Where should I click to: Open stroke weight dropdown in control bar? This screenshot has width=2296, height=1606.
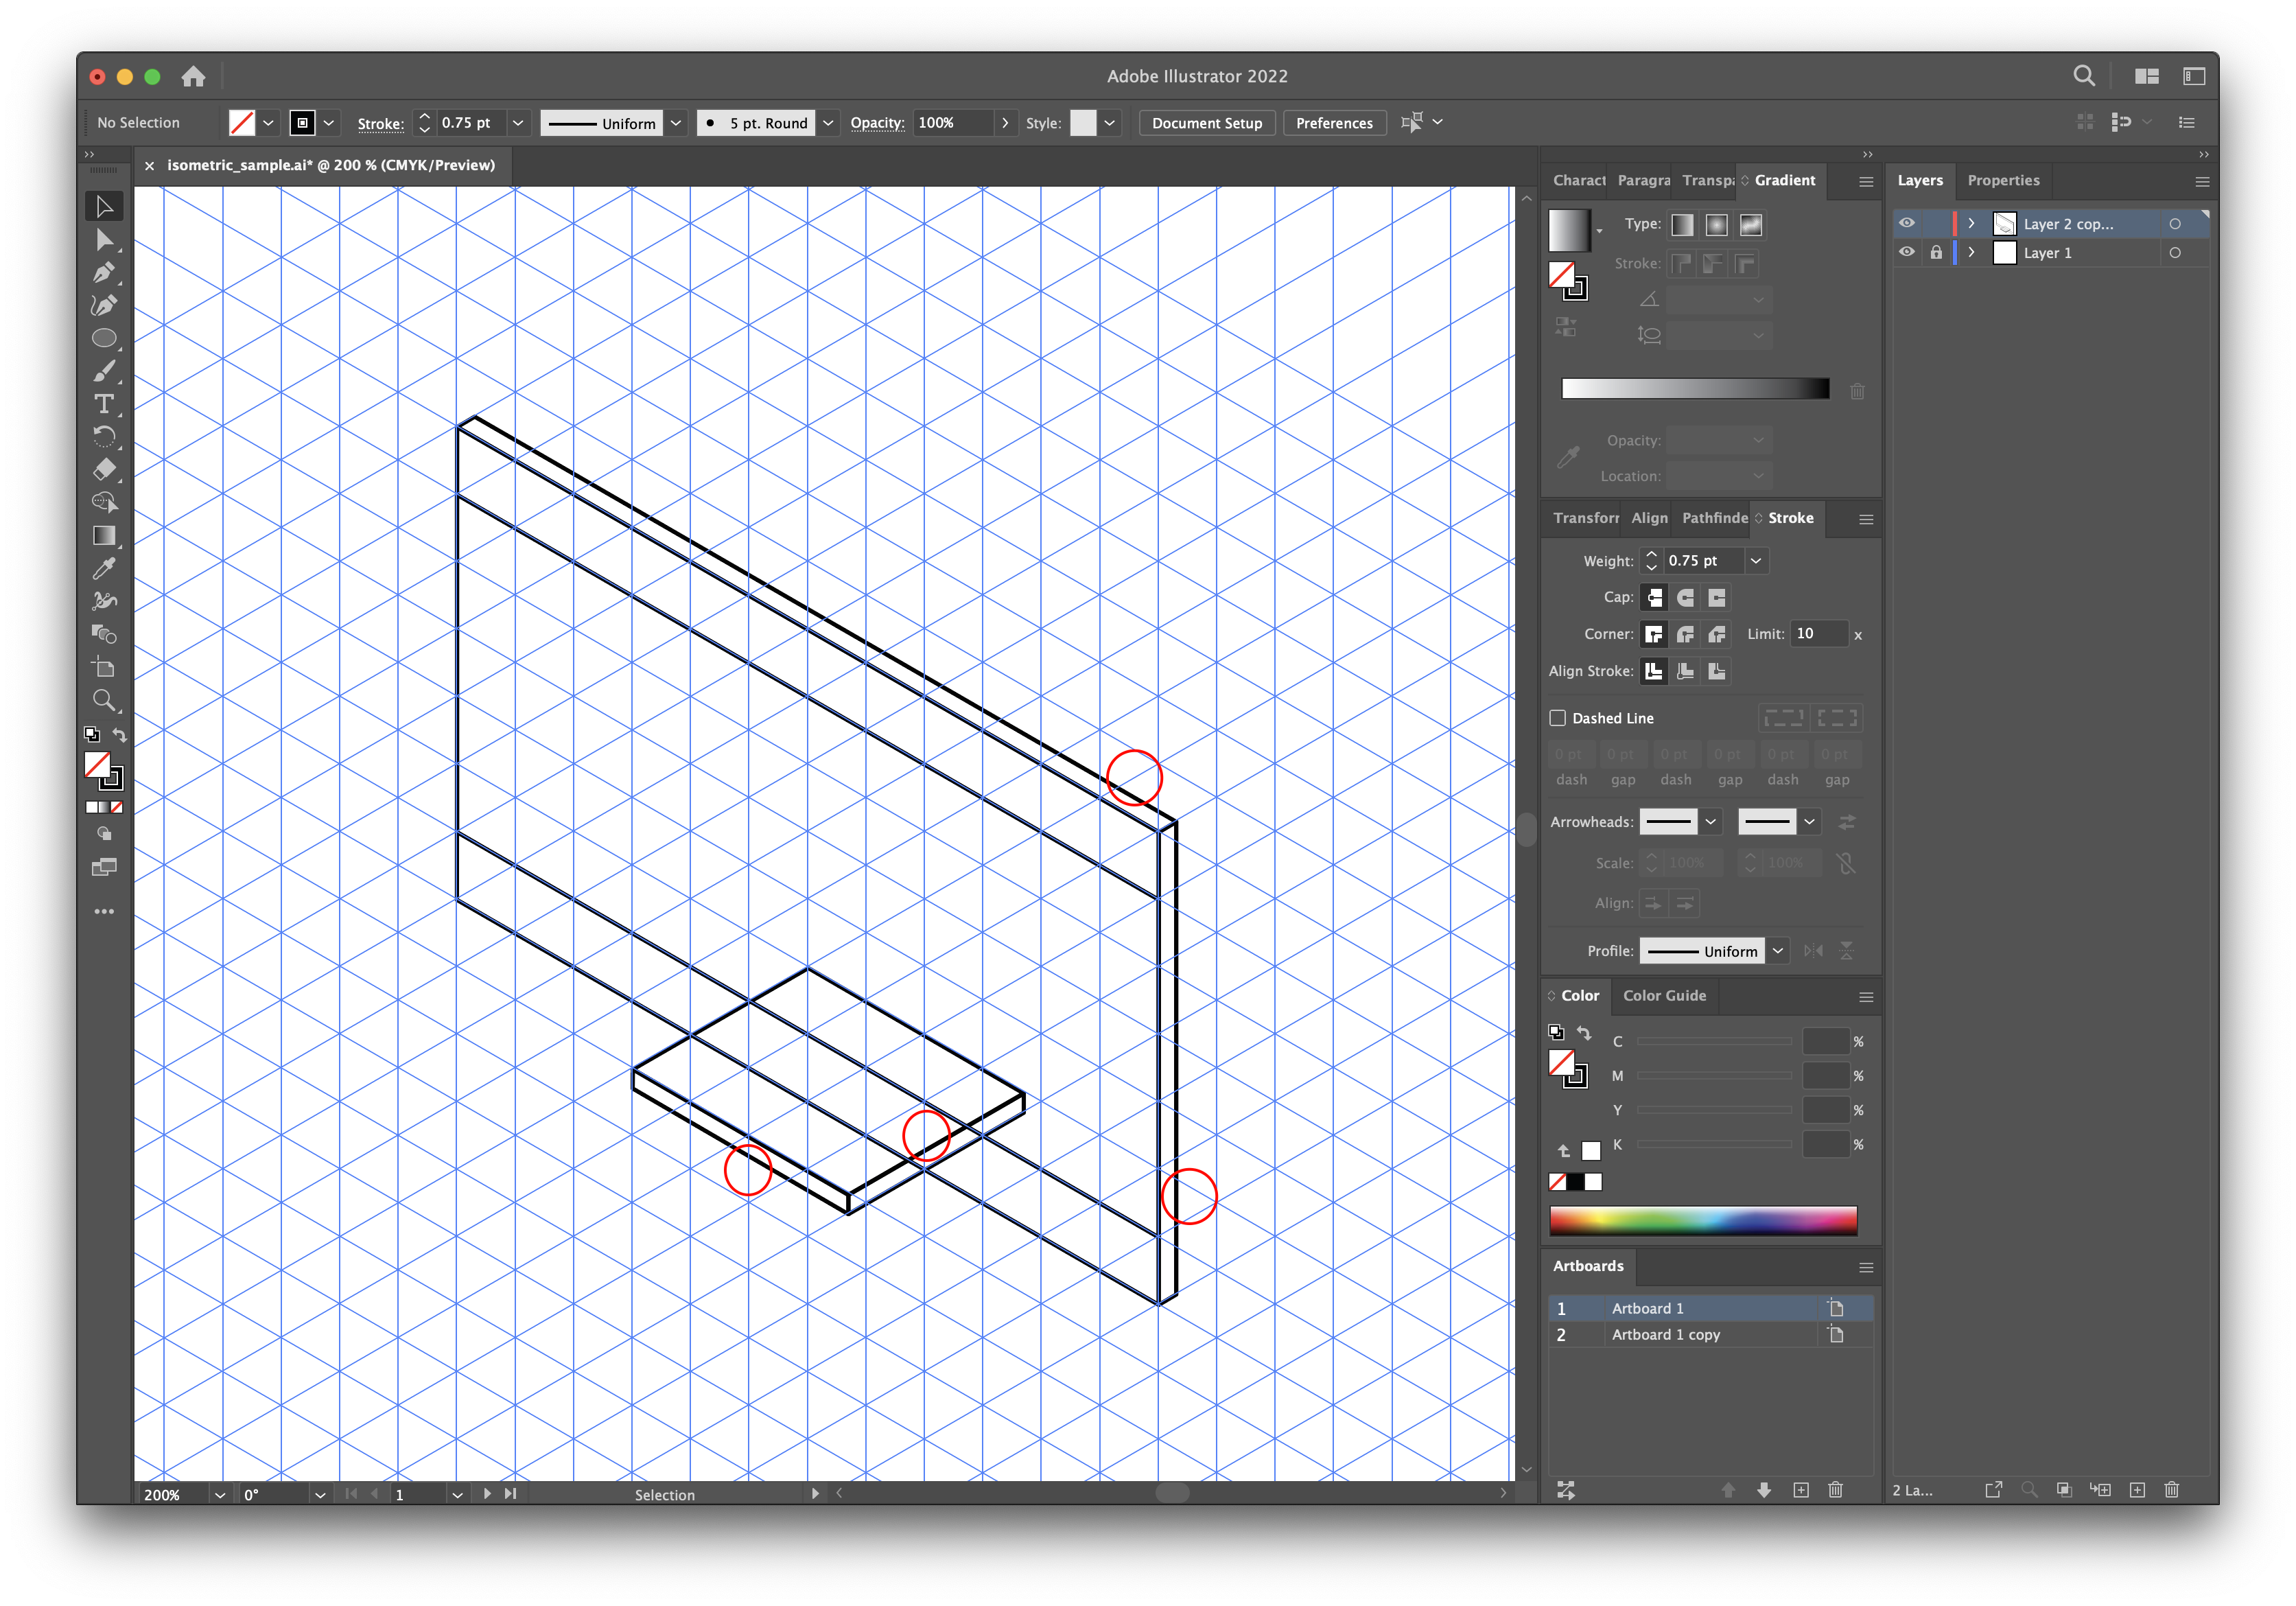coord(517,123)
